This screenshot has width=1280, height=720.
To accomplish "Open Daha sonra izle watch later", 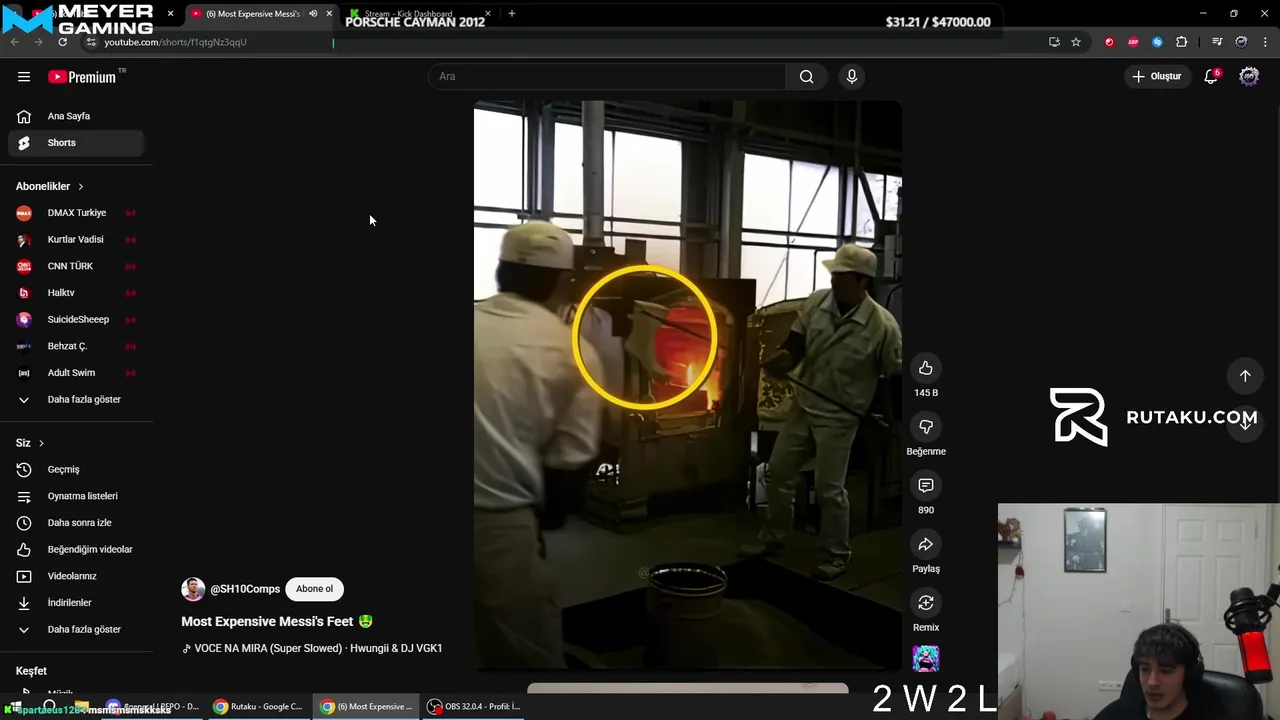I will coord(75,522).
